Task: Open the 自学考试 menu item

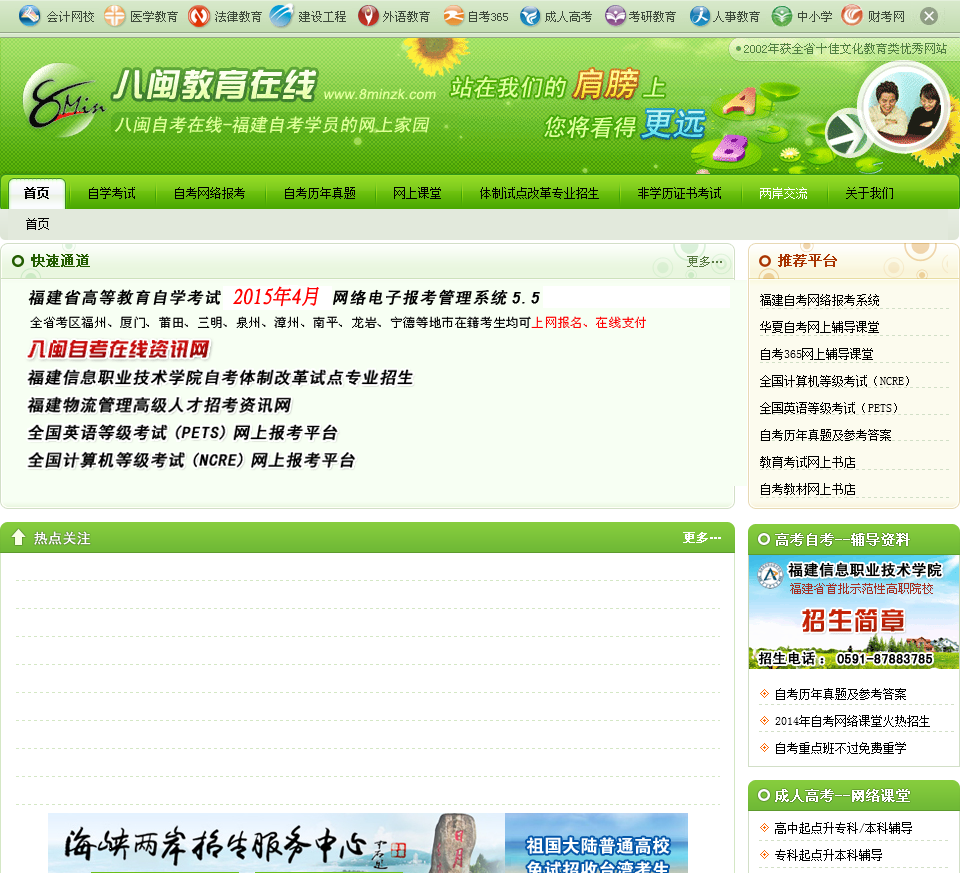Action: point(111,193)
